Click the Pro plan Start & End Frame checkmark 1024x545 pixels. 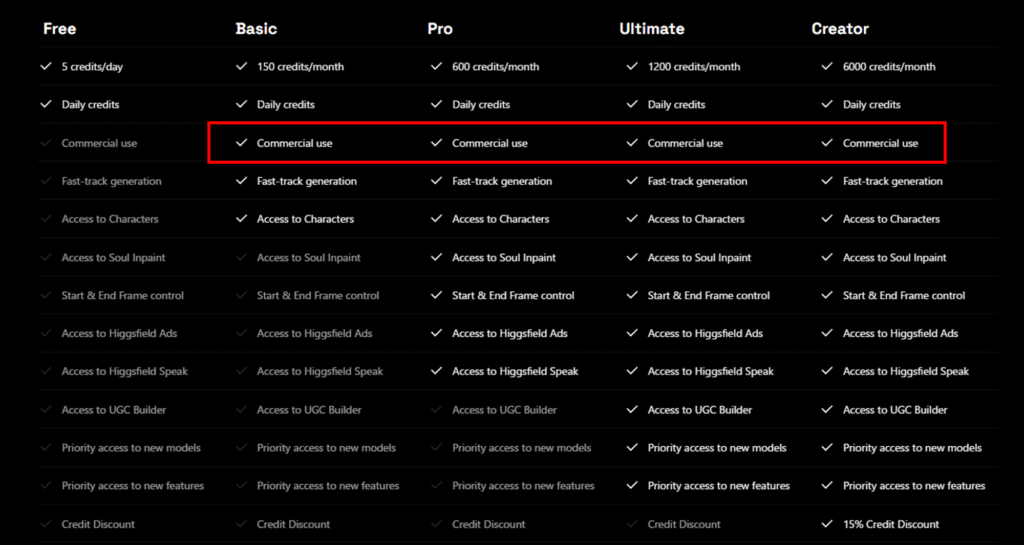click(436, 296)
